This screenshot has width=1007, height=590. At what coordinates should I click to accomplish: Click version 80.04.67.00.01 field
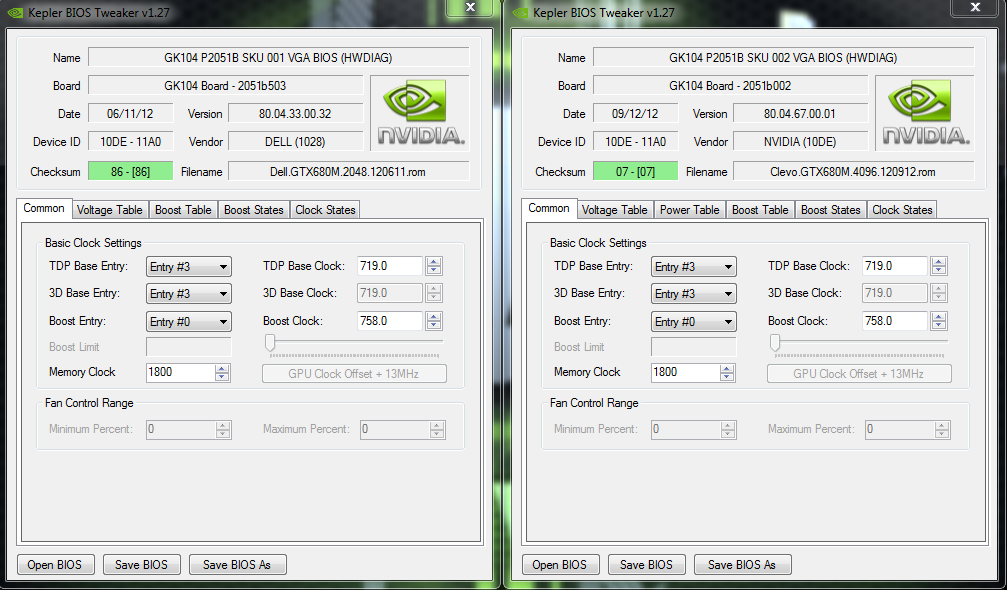(x=800, y=114)
